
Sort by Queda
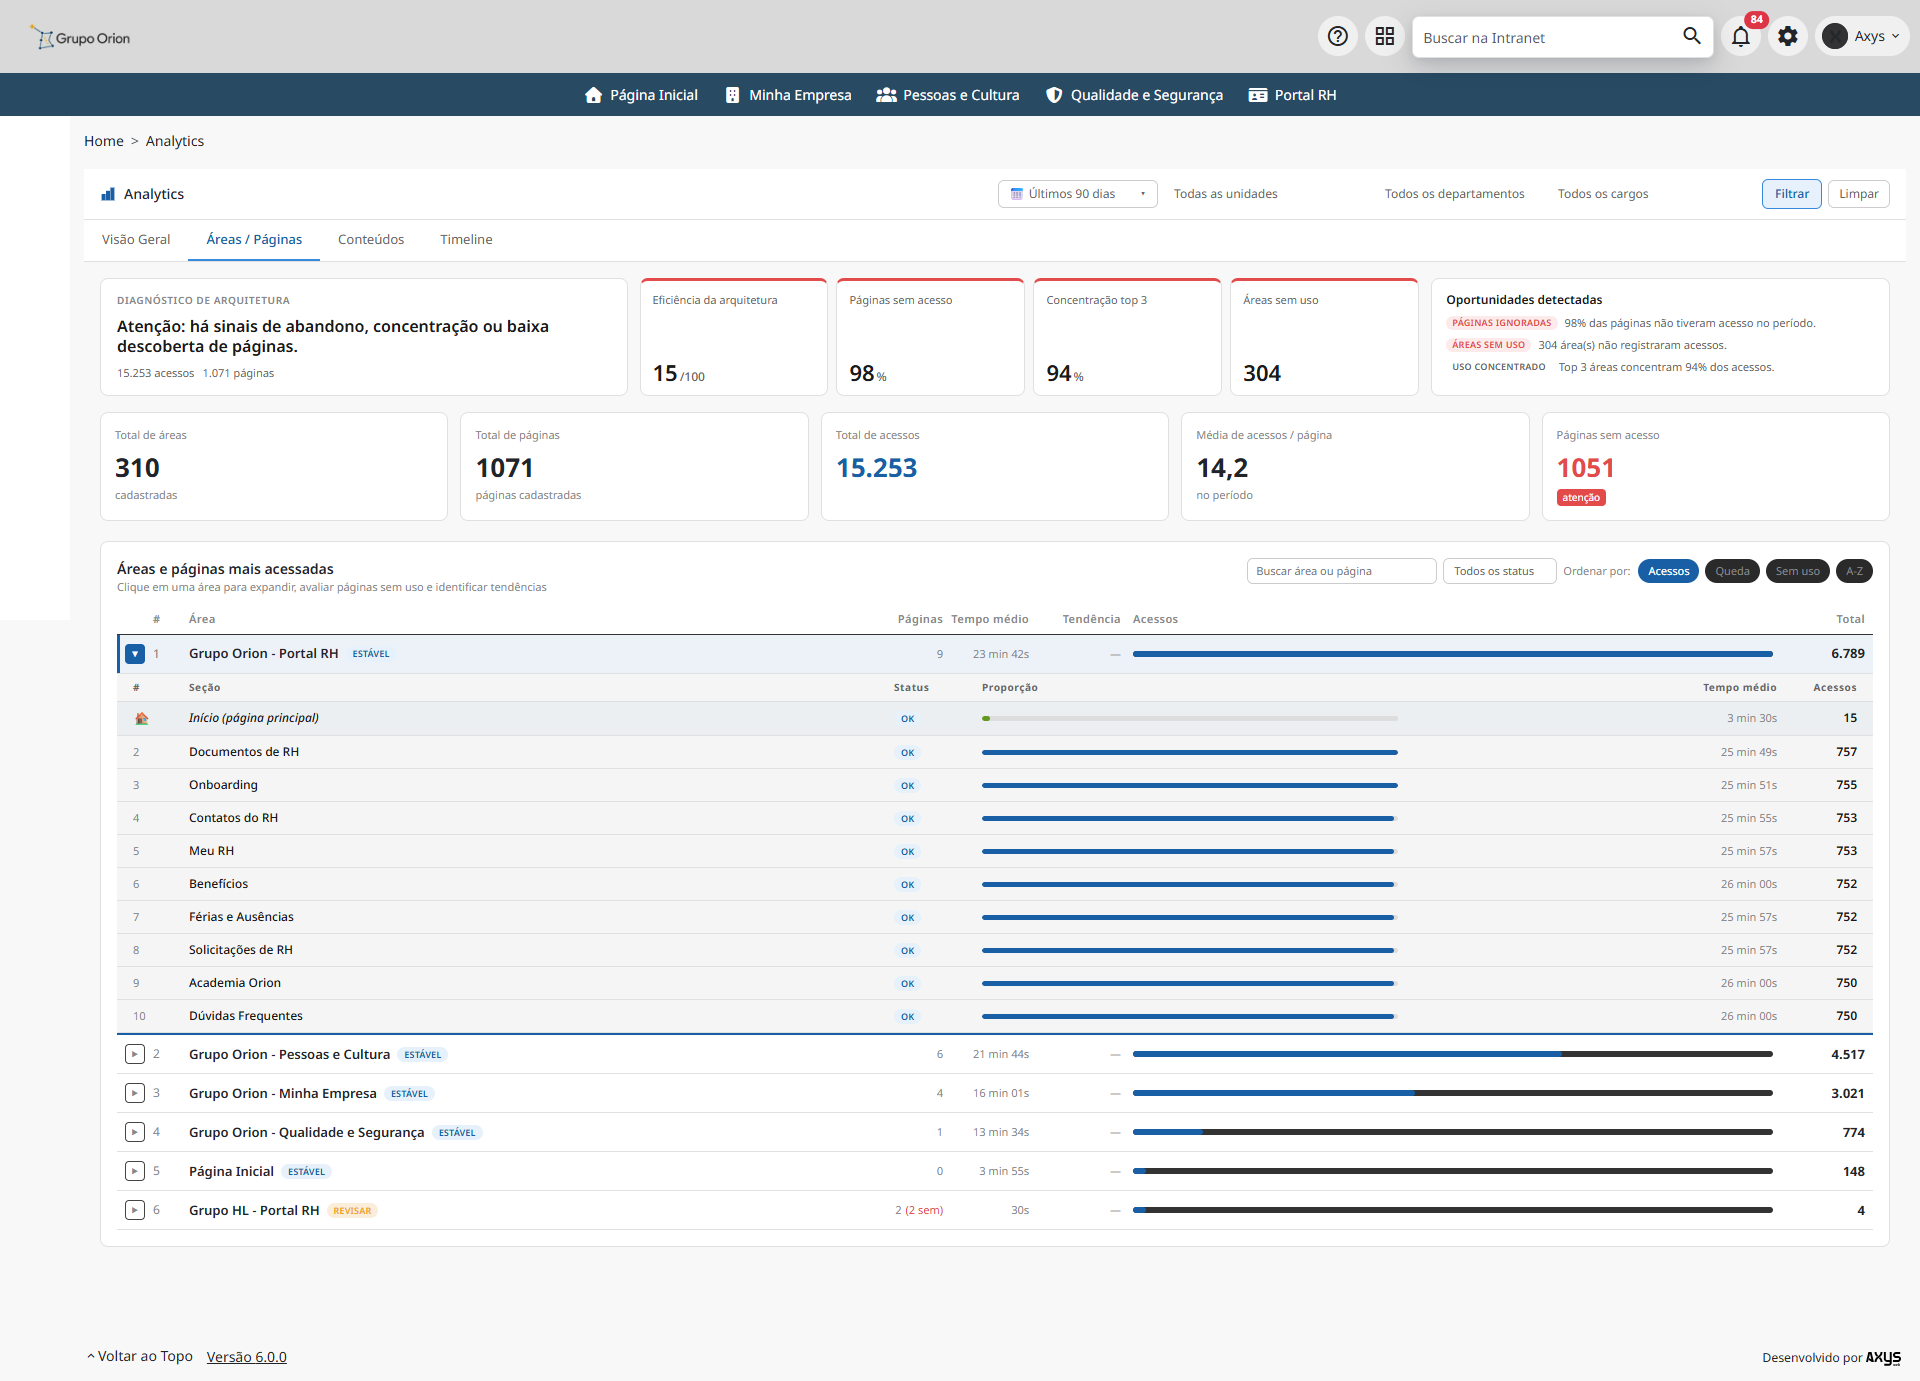coord(1732,571)
